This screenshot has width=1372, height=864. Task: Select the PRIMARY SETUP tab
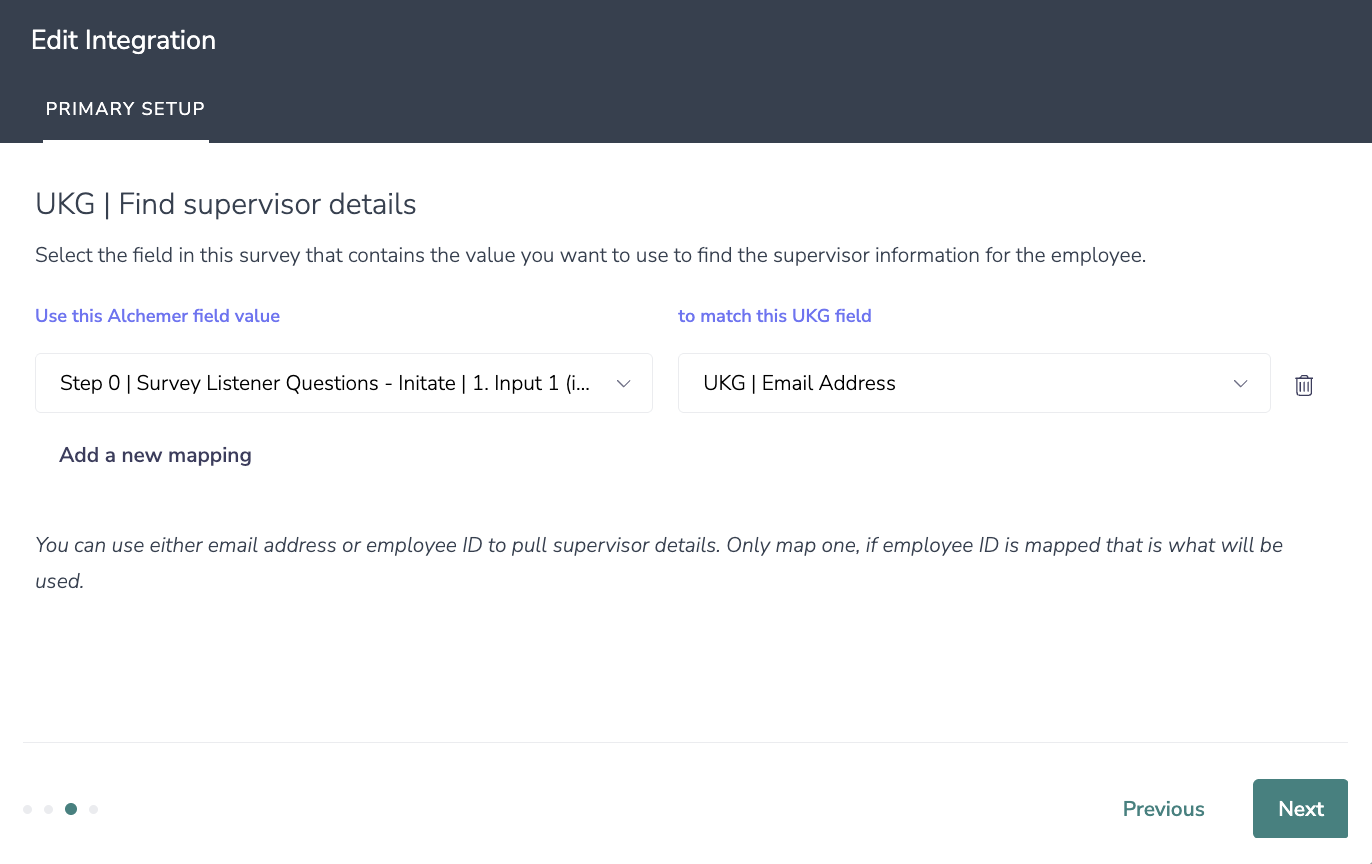click(125, 109)
